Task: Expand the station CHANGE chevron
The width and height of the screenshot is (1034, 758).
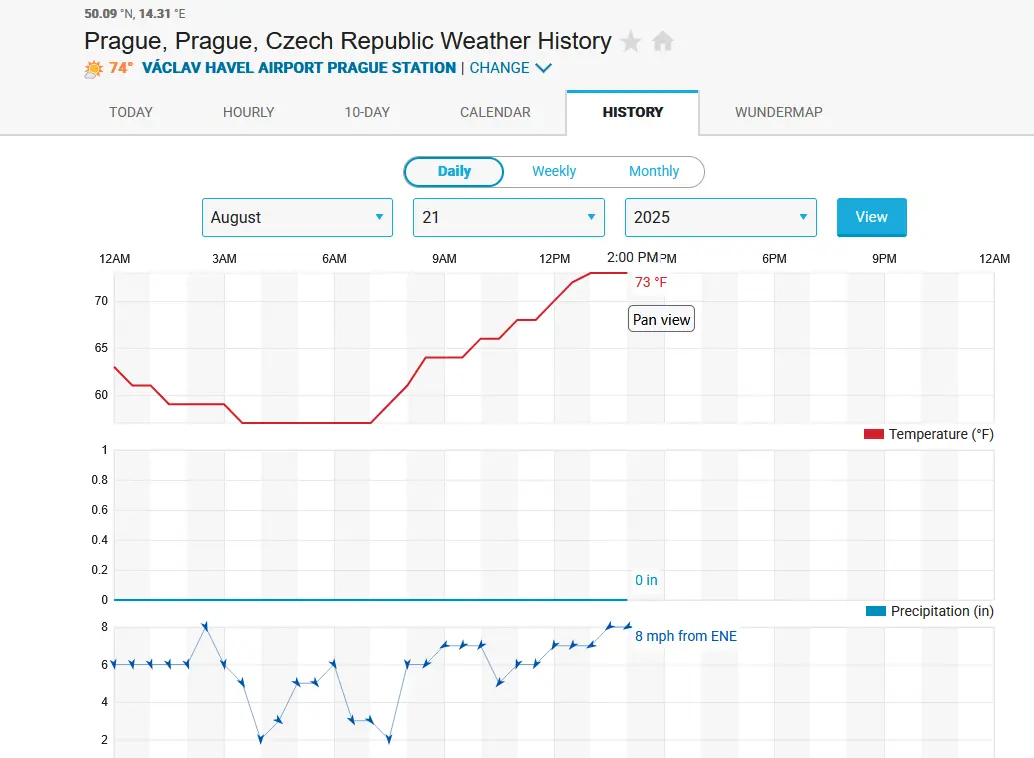Action: pos(543,68)
